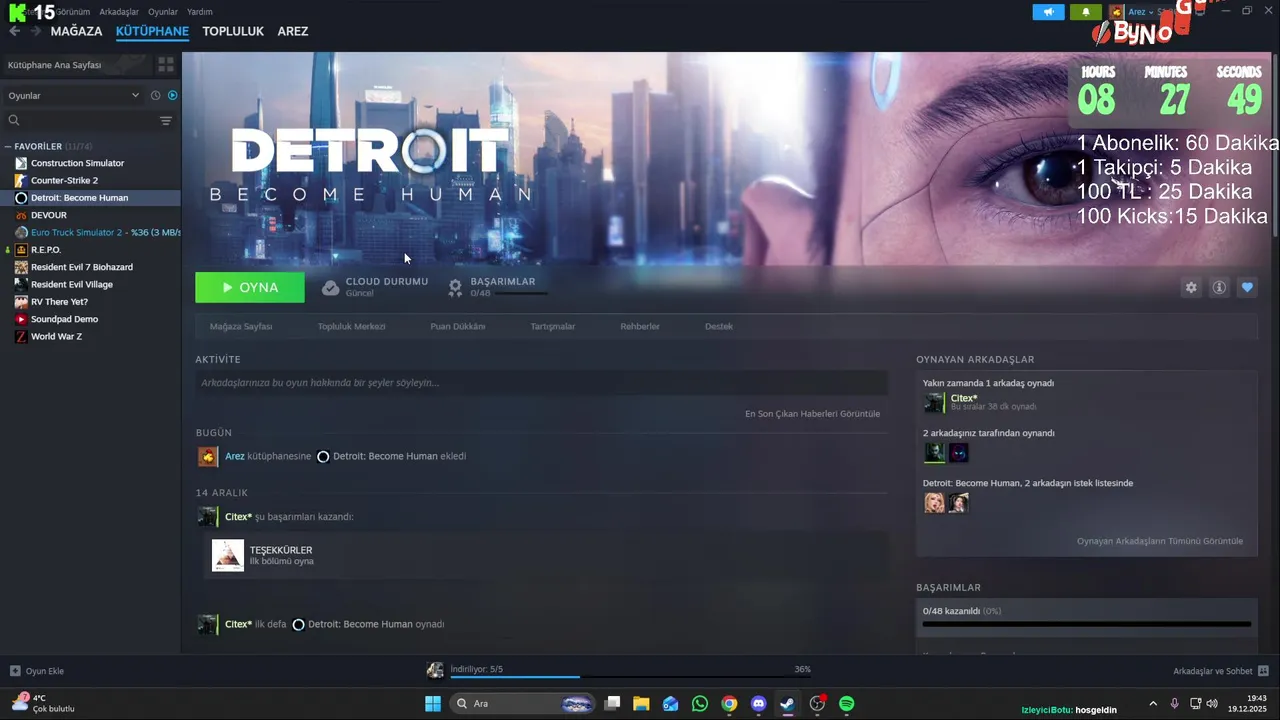Switch to TOPLULUK tab
The height and width of the screenshot is (720, 1280).
pos(233,31)
